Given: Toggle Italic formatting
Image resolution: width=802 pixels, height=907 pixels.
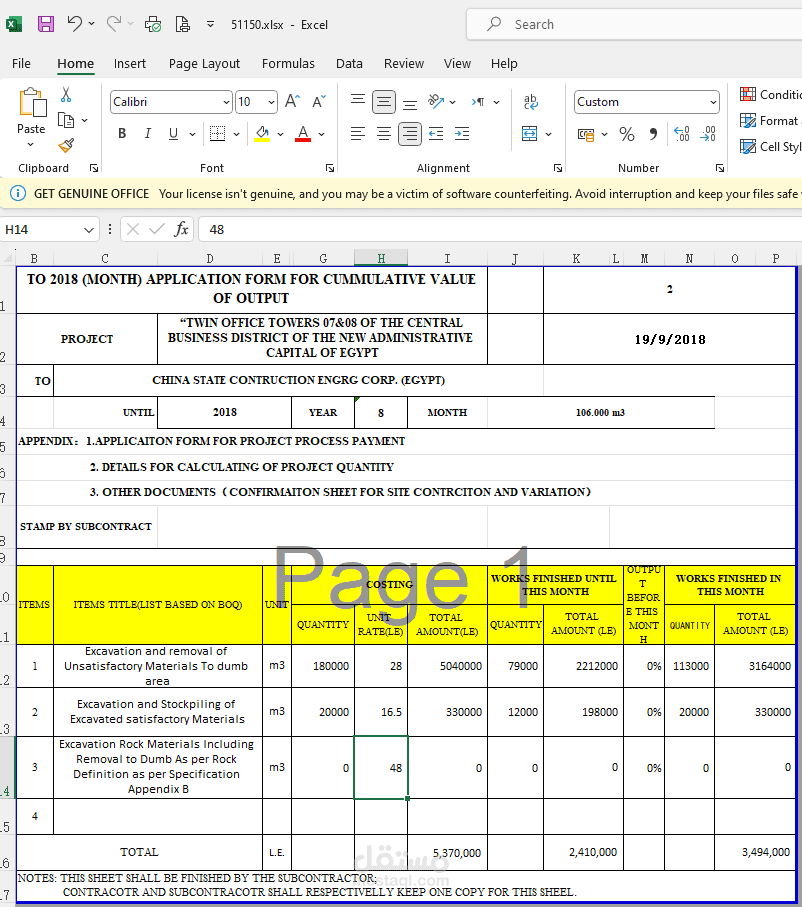Looking at the screenshot, I should click(x=148, y=134).
